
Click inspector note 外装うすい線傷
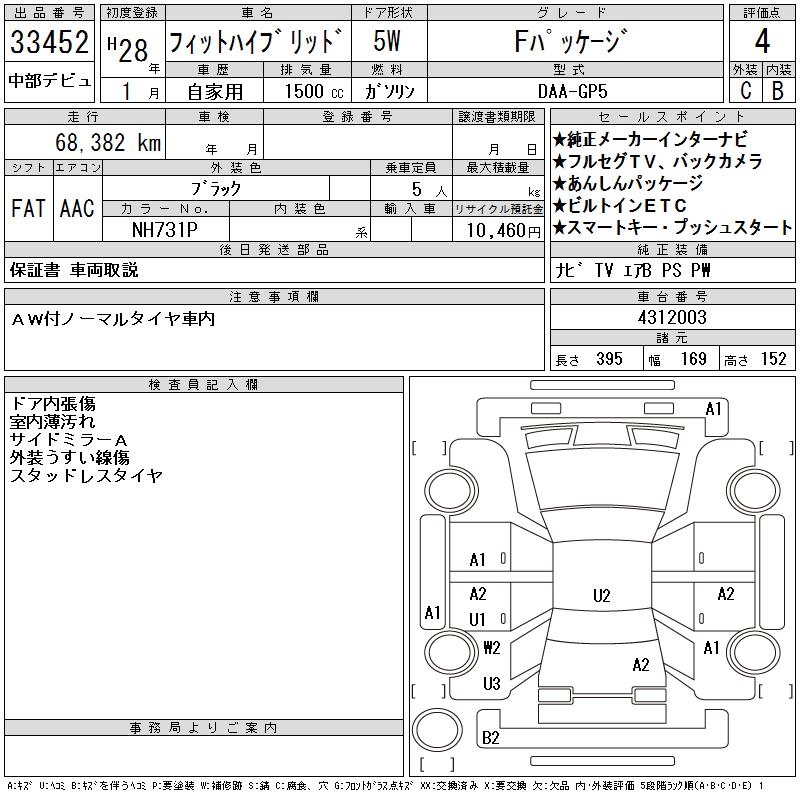69,458
